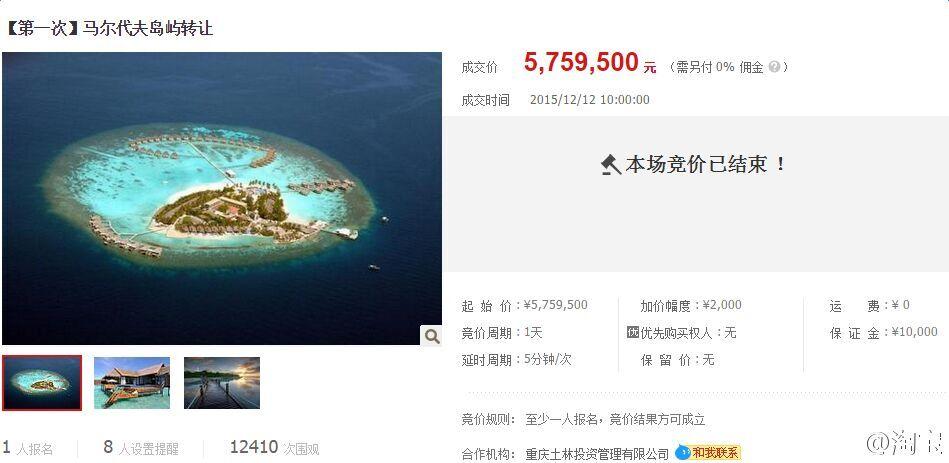Click the 马尔代夫岛屿转让 listing title

148,28
